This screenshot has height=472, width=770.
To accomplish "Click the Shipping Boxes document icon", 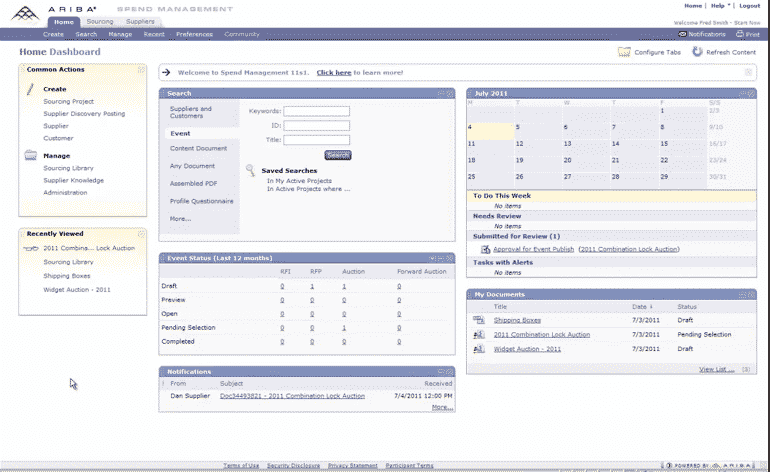I will tap(480, 320).
